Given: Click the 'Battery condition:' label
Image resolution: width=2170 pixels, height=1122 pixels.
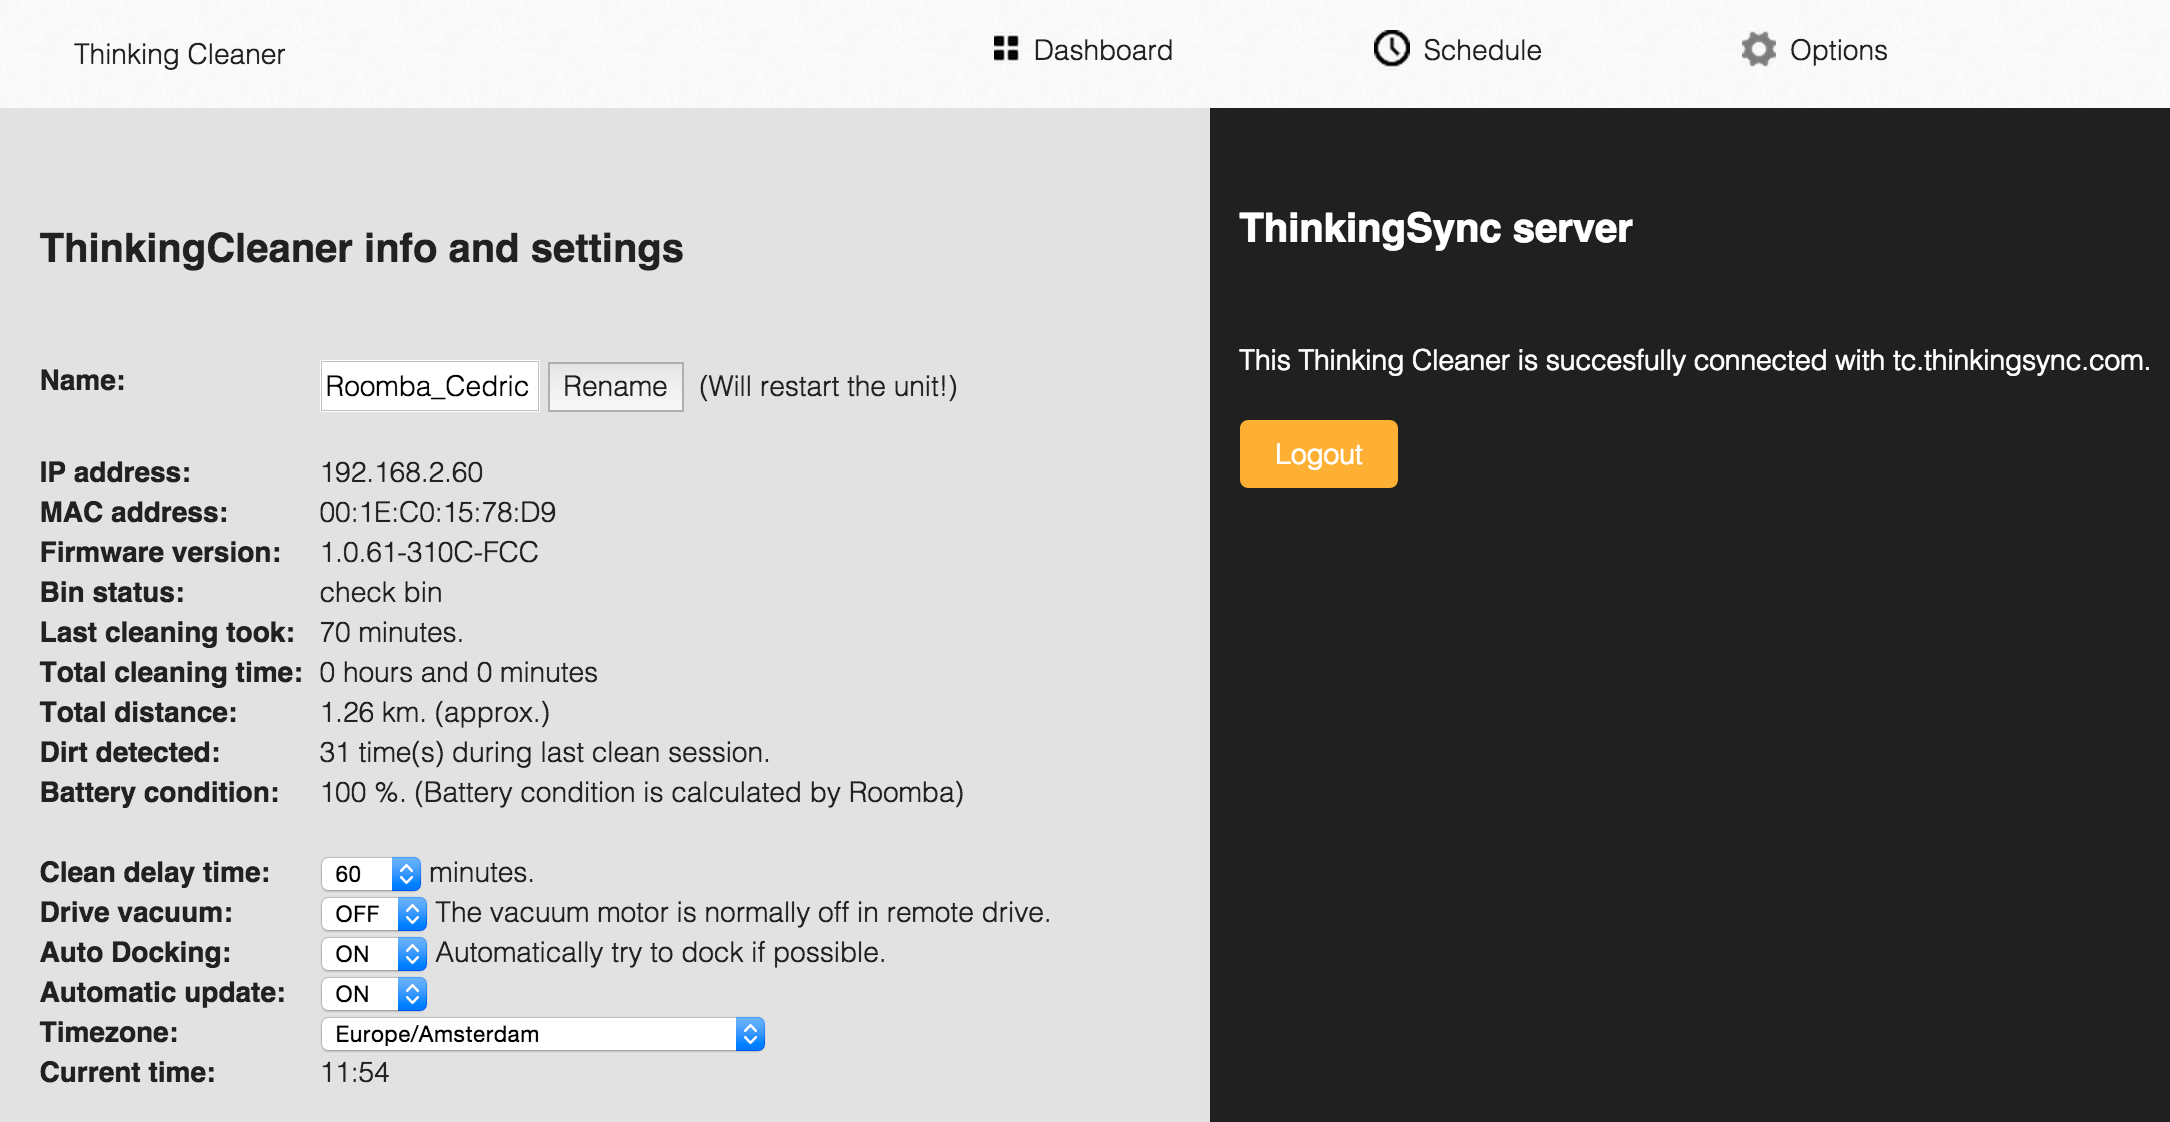Looking at the screenshot, I should click(160, 792).
